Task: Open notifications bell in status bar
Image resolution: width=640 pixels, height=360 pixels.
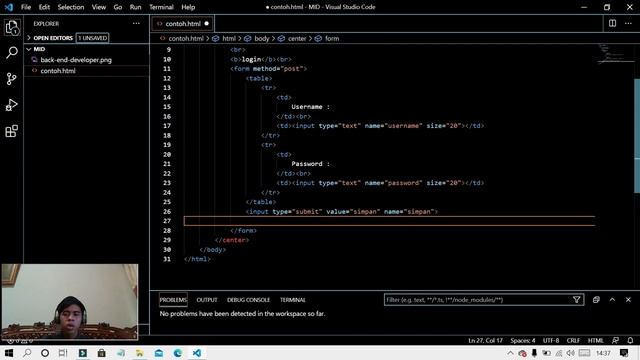Action: (x=630, y=340)
